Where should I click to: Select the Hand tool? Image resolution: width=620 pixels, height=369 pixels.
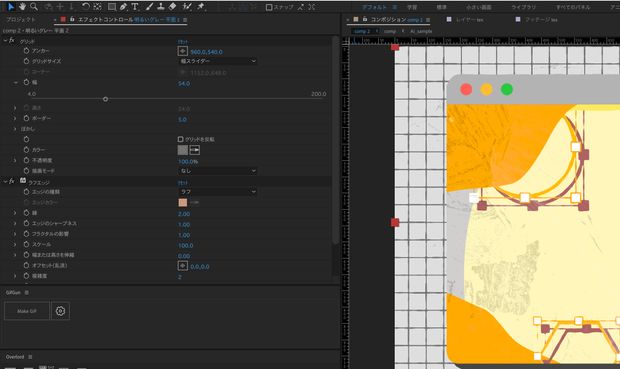pos(22,6)
